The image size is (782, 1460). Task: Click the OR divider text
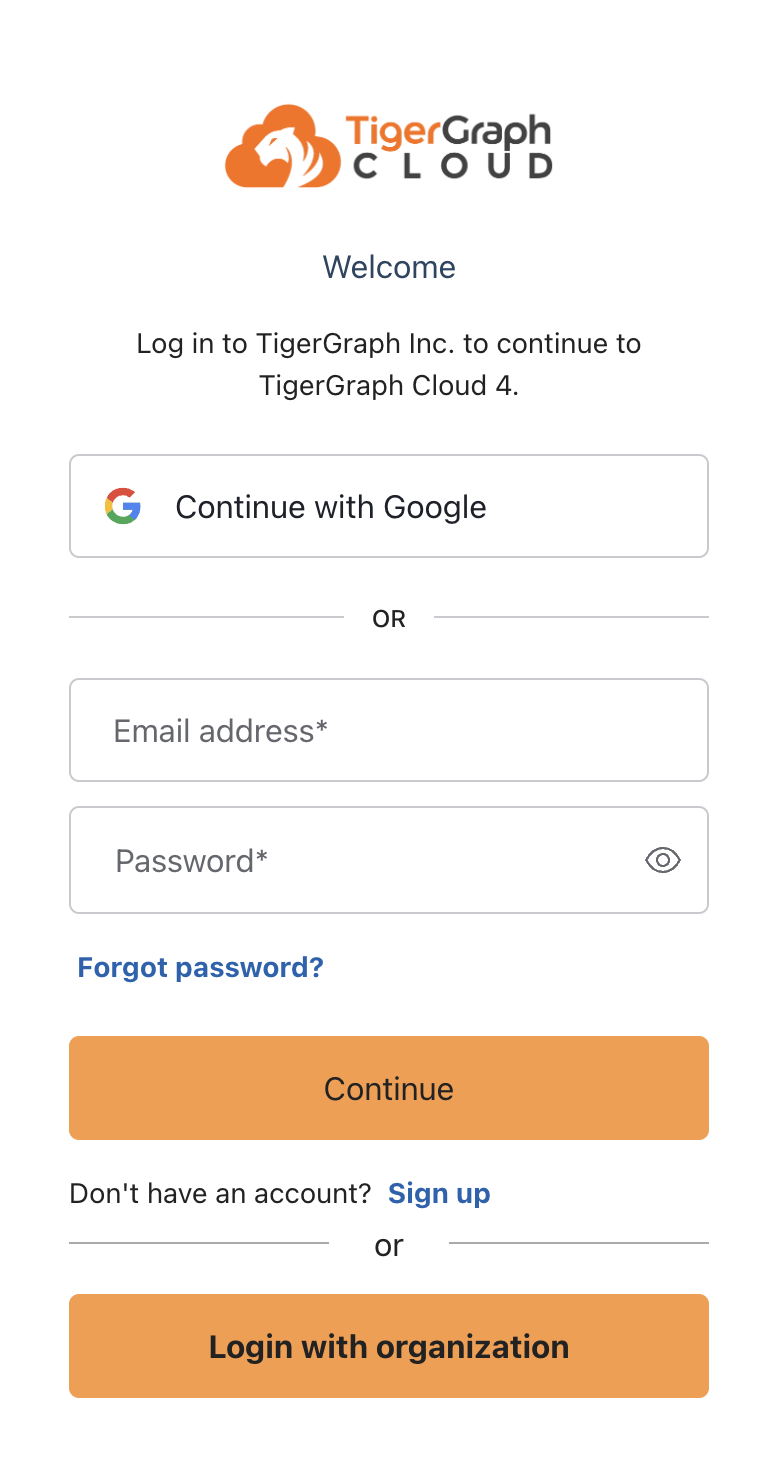(388, 618)
